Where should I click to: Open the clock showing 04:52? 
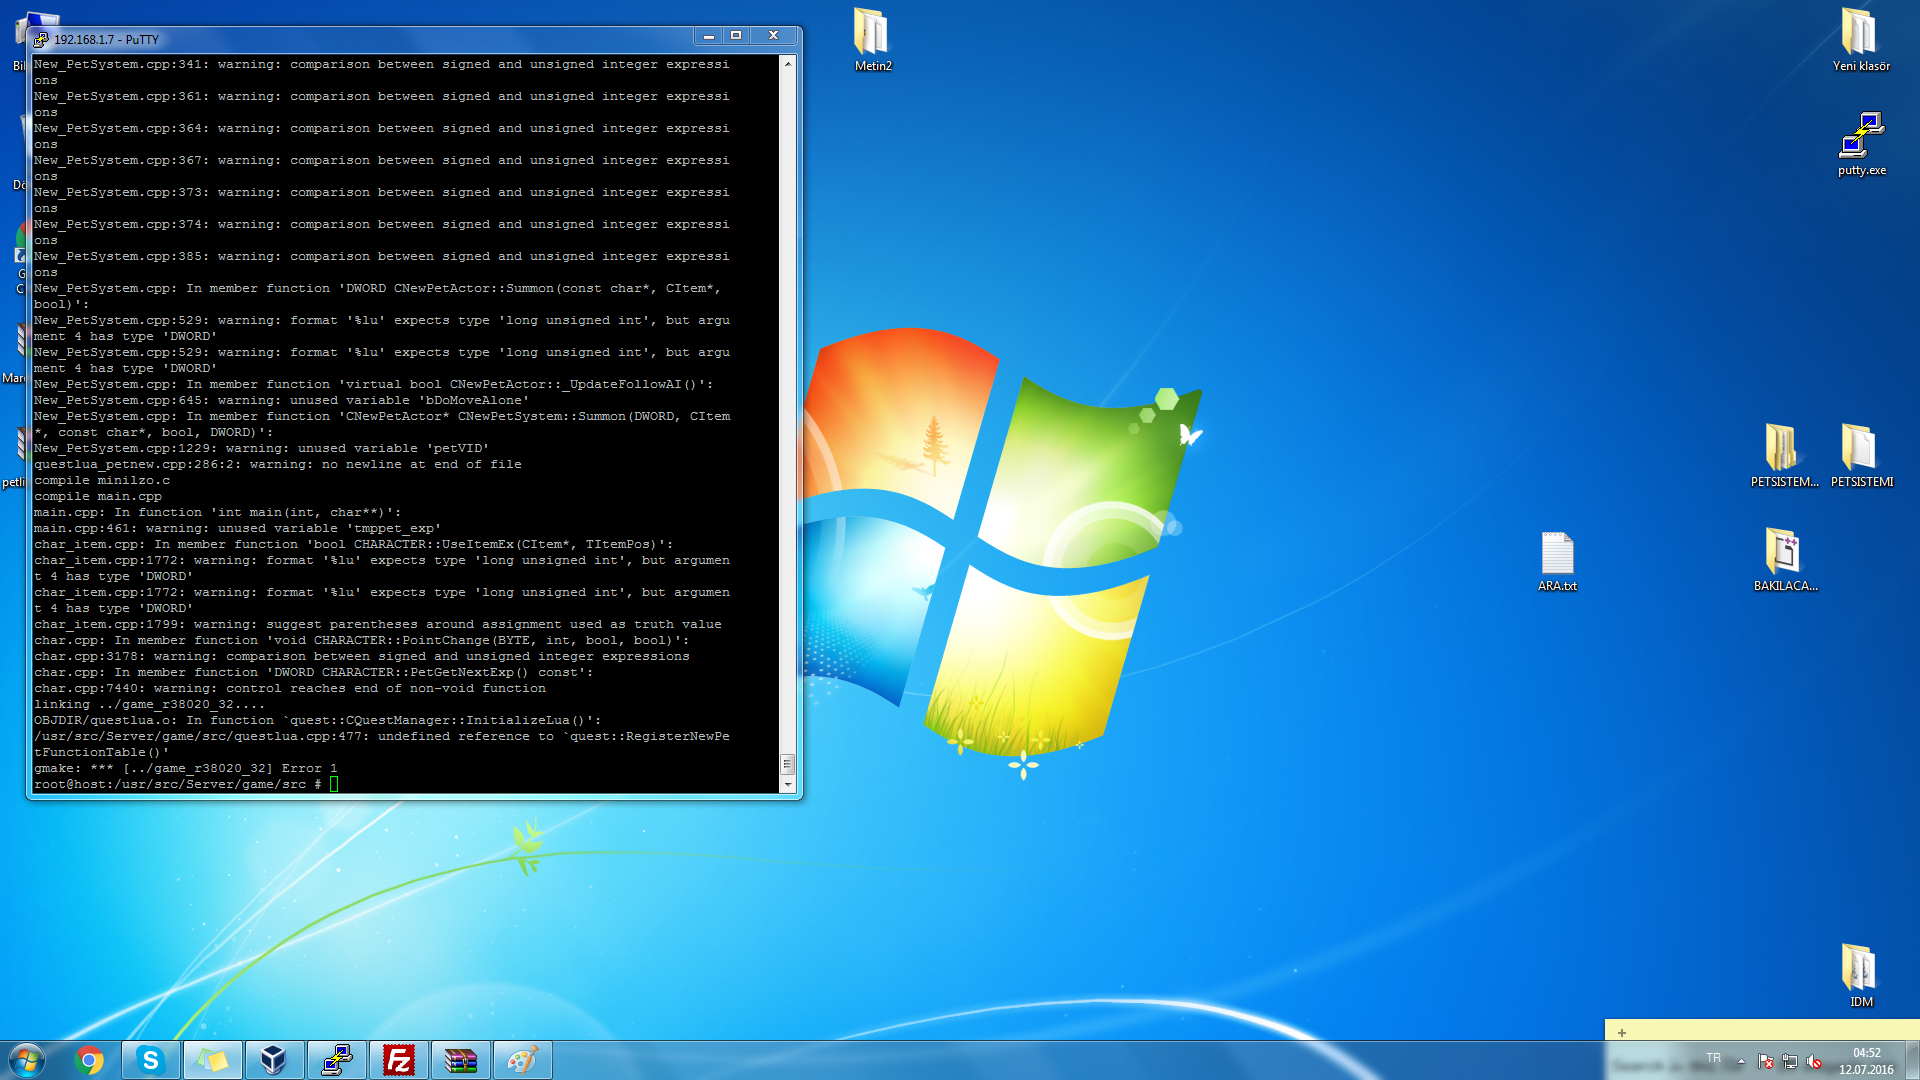(x=1866, y=1061)
